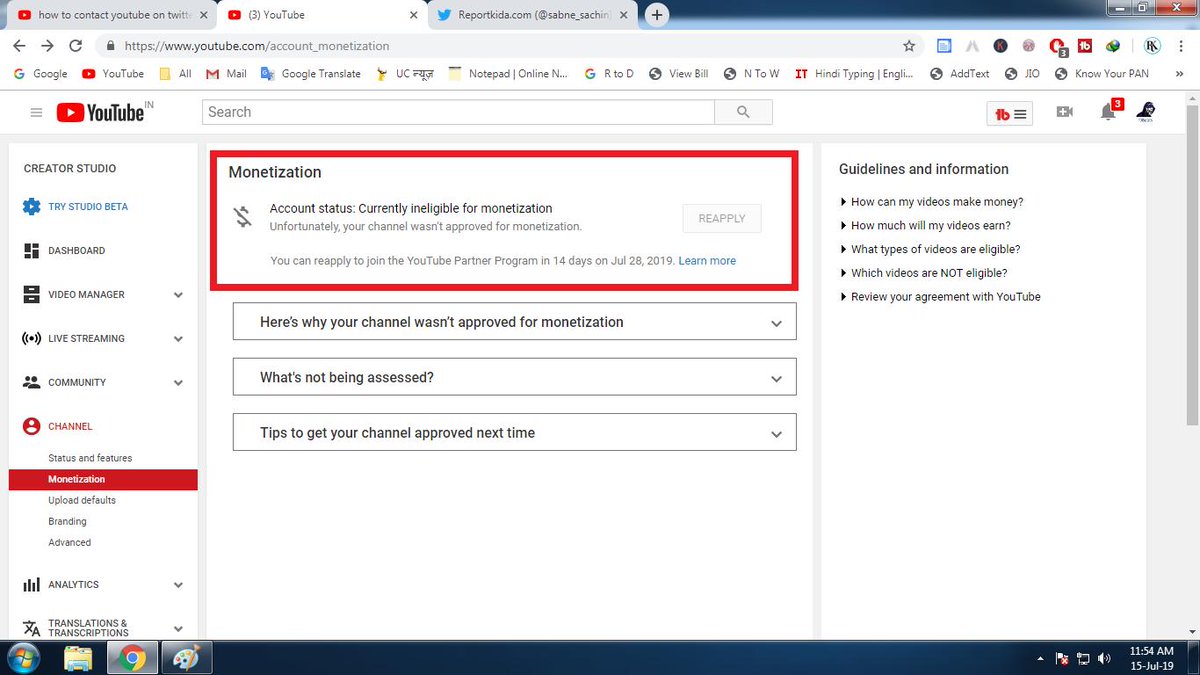The width and height of the screenshot is (1200, 675).
Task: Select Status and features
Action: pos(90,458)
